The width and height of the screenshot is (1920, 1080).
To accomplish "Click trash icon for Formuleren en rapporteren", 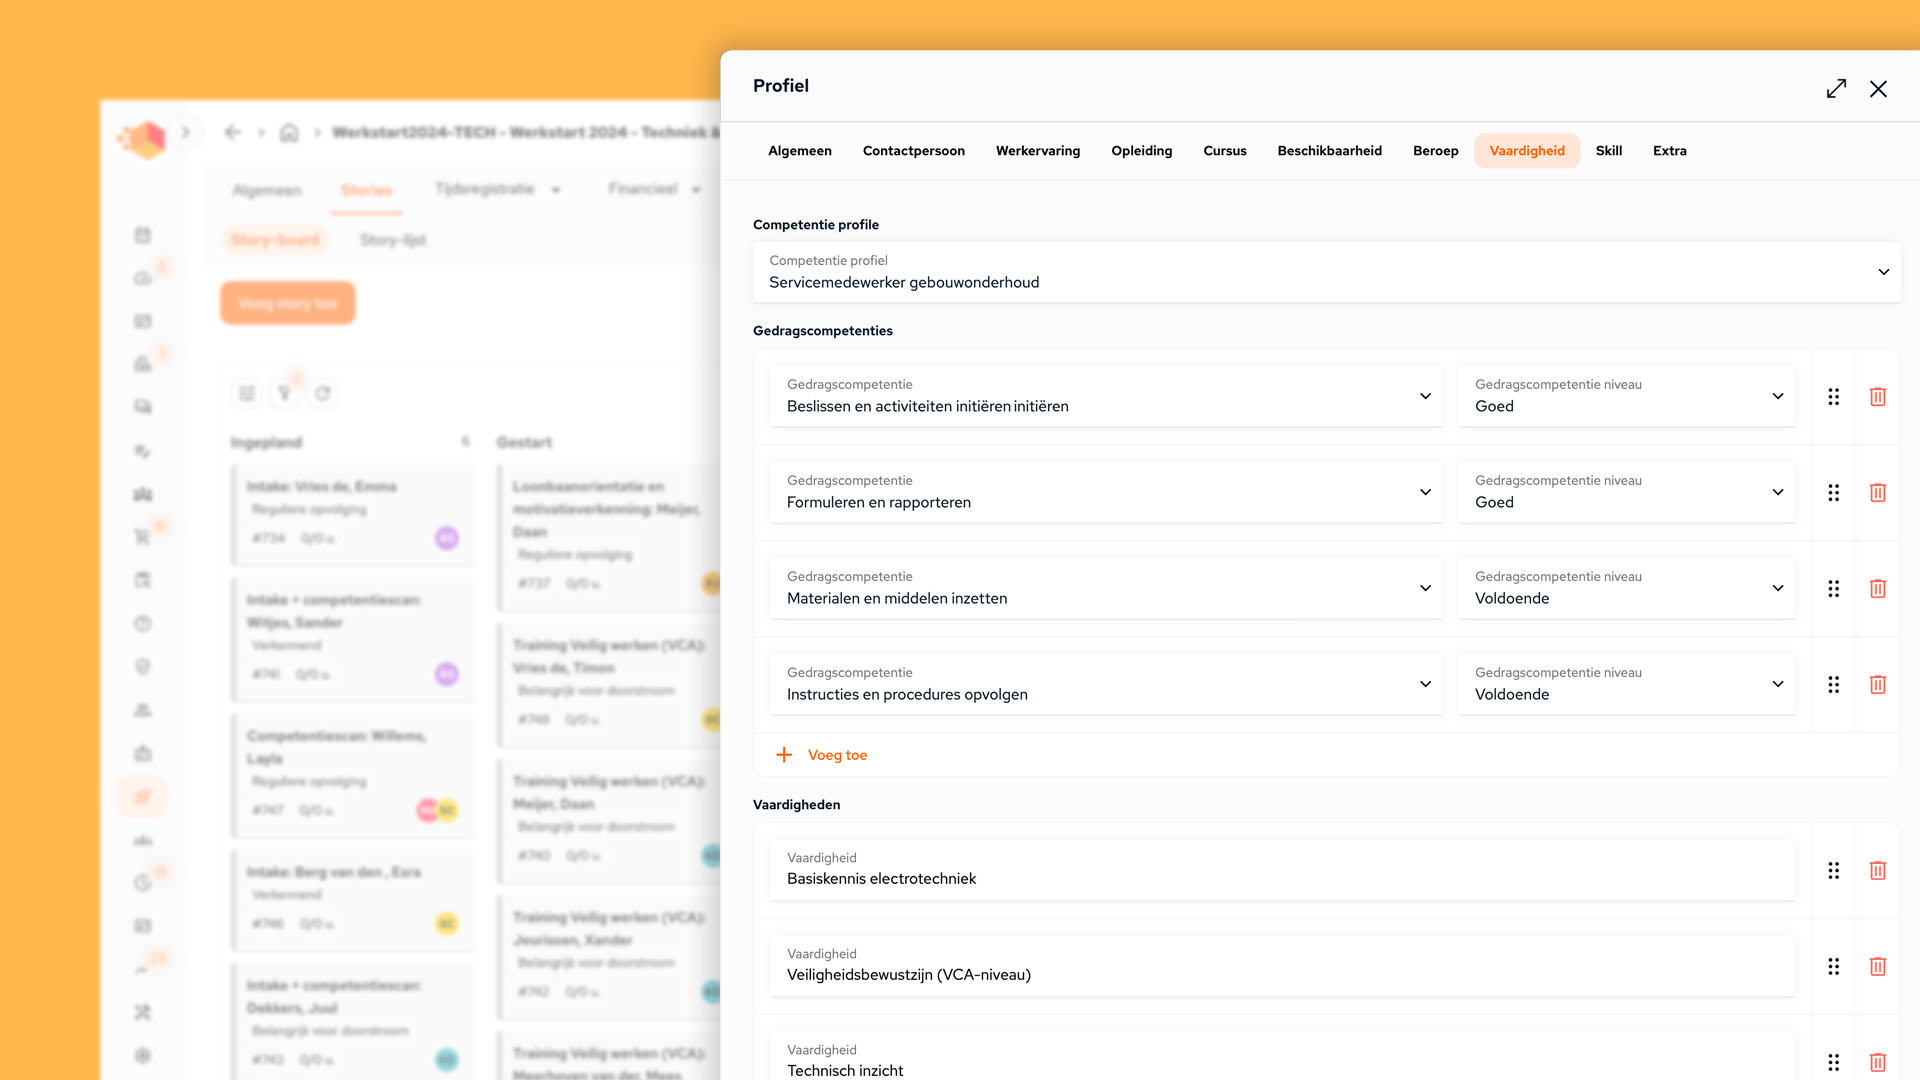I will click(1877, 493).
